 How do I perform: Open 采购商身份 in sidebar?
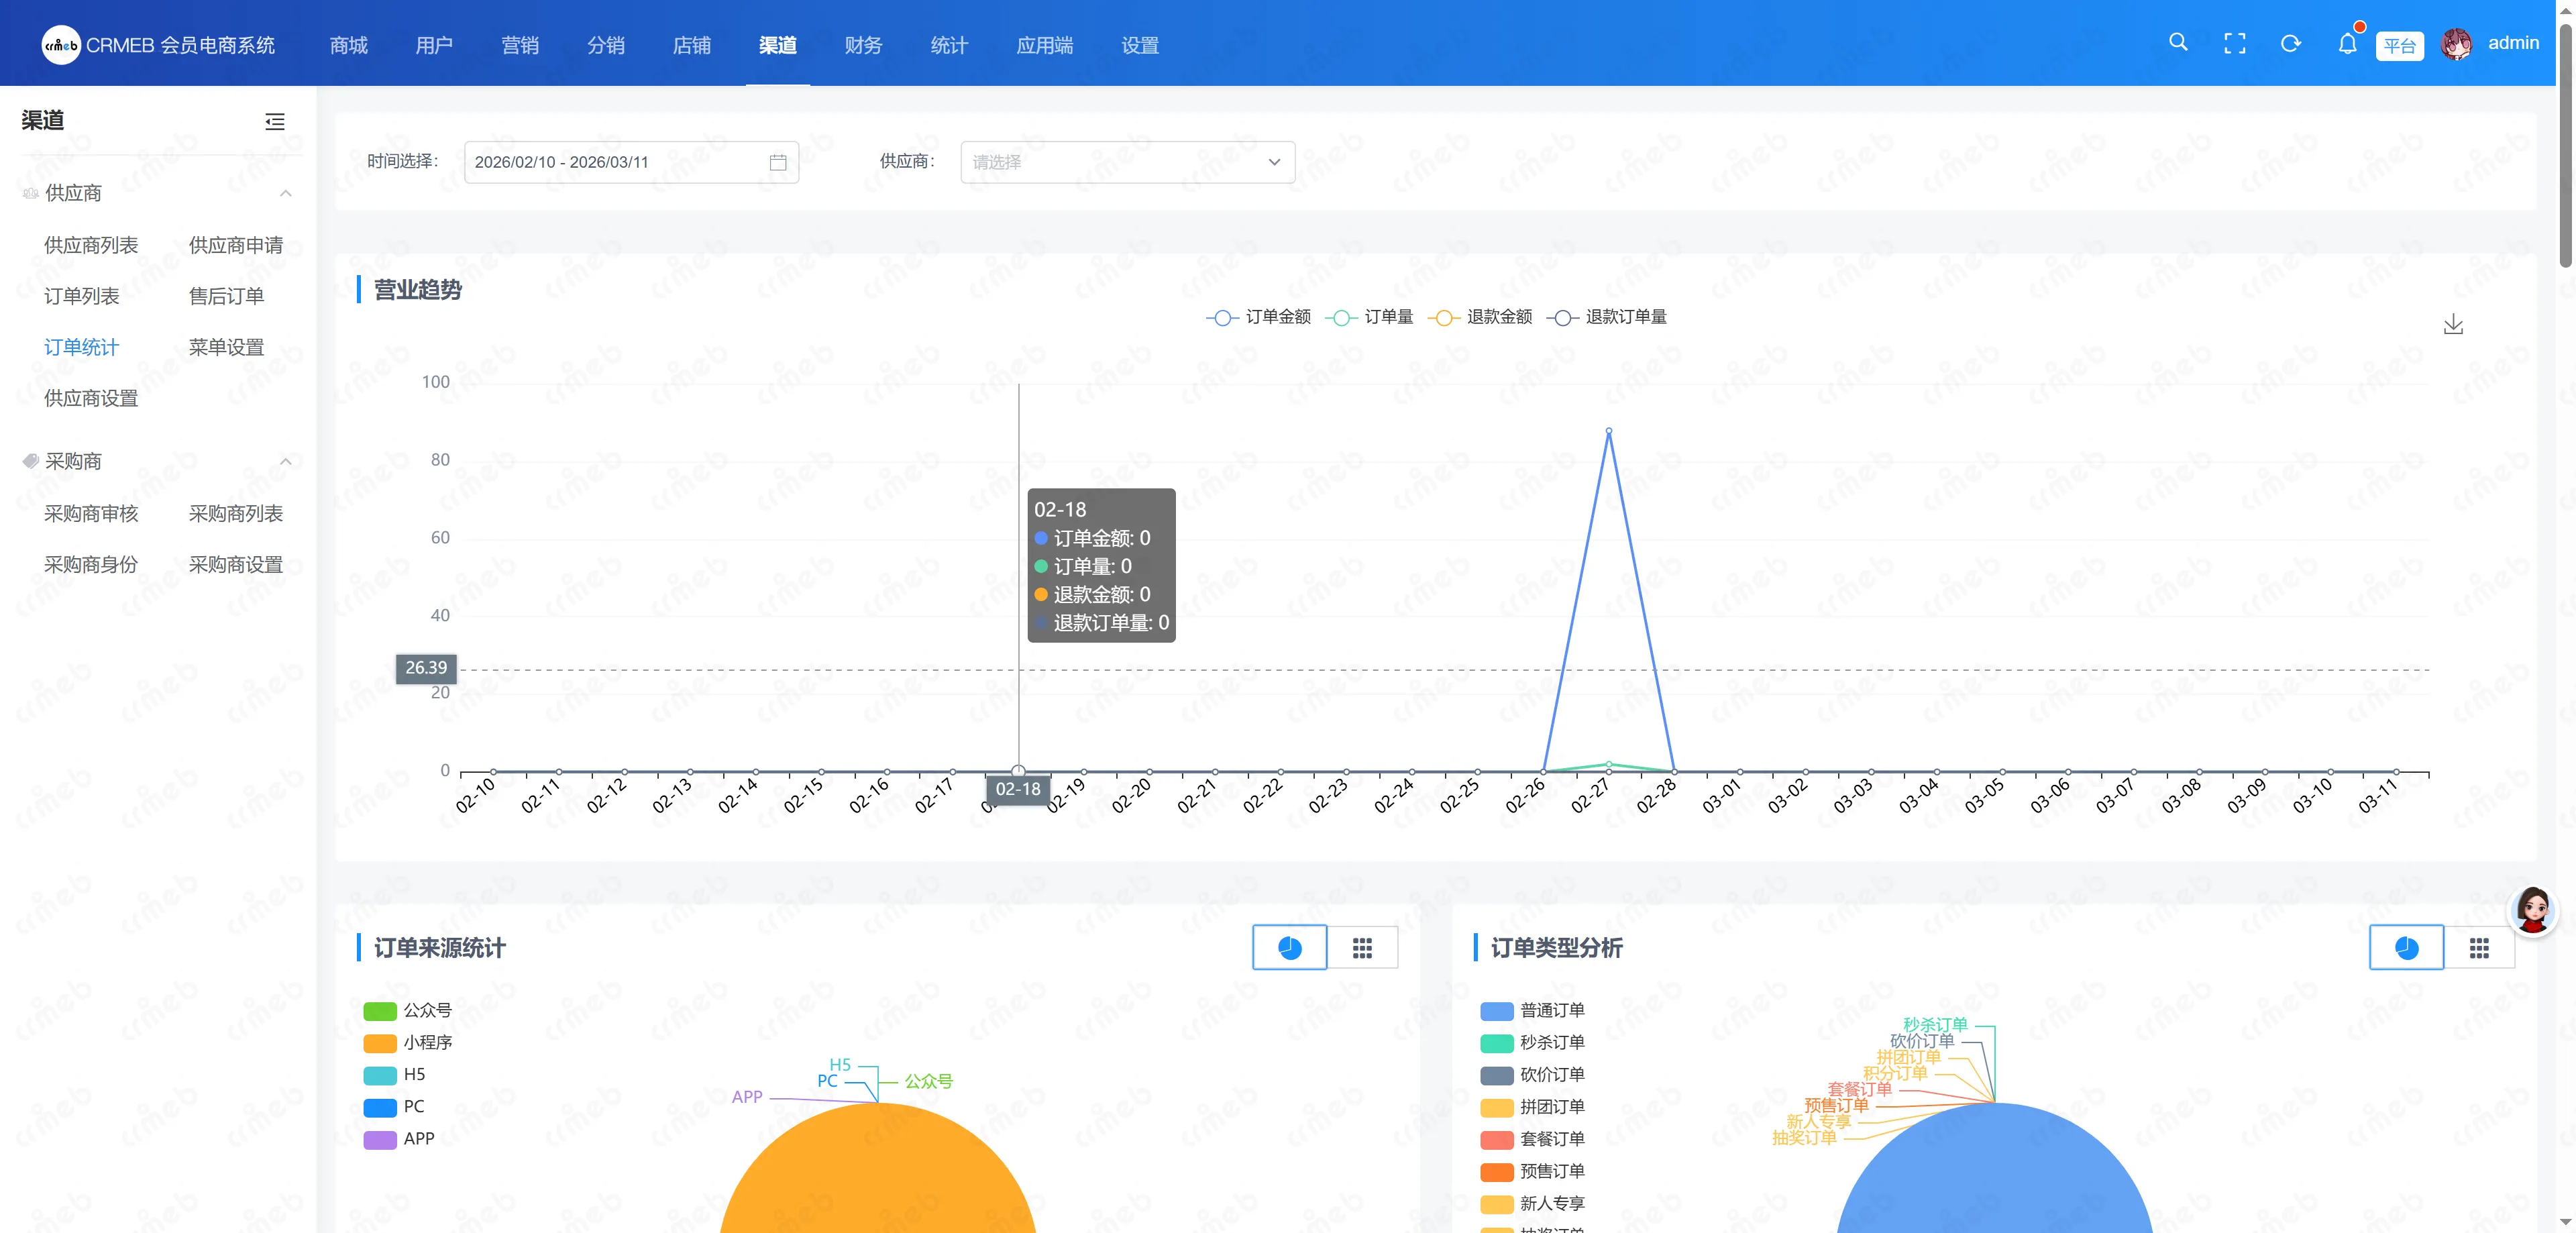91,564
